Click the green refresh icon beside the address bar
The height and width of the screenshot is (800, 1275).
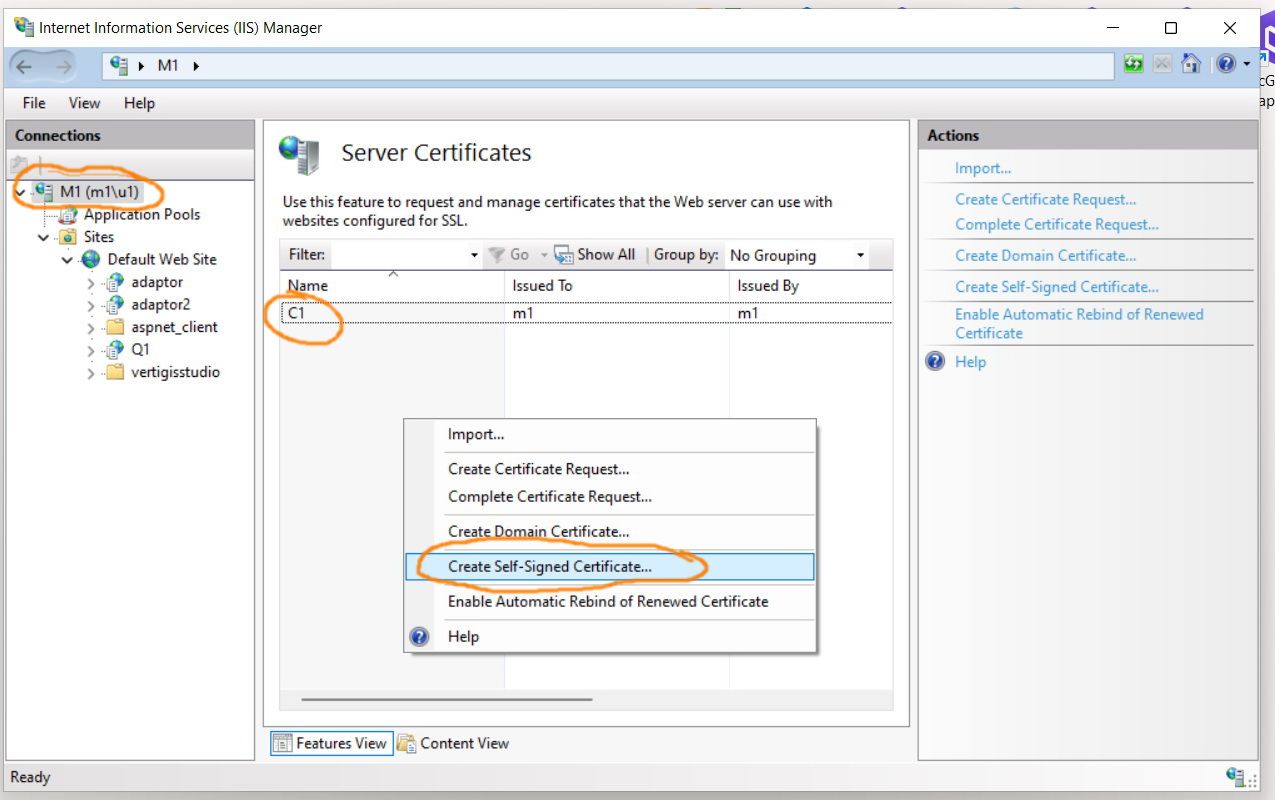1133,62
